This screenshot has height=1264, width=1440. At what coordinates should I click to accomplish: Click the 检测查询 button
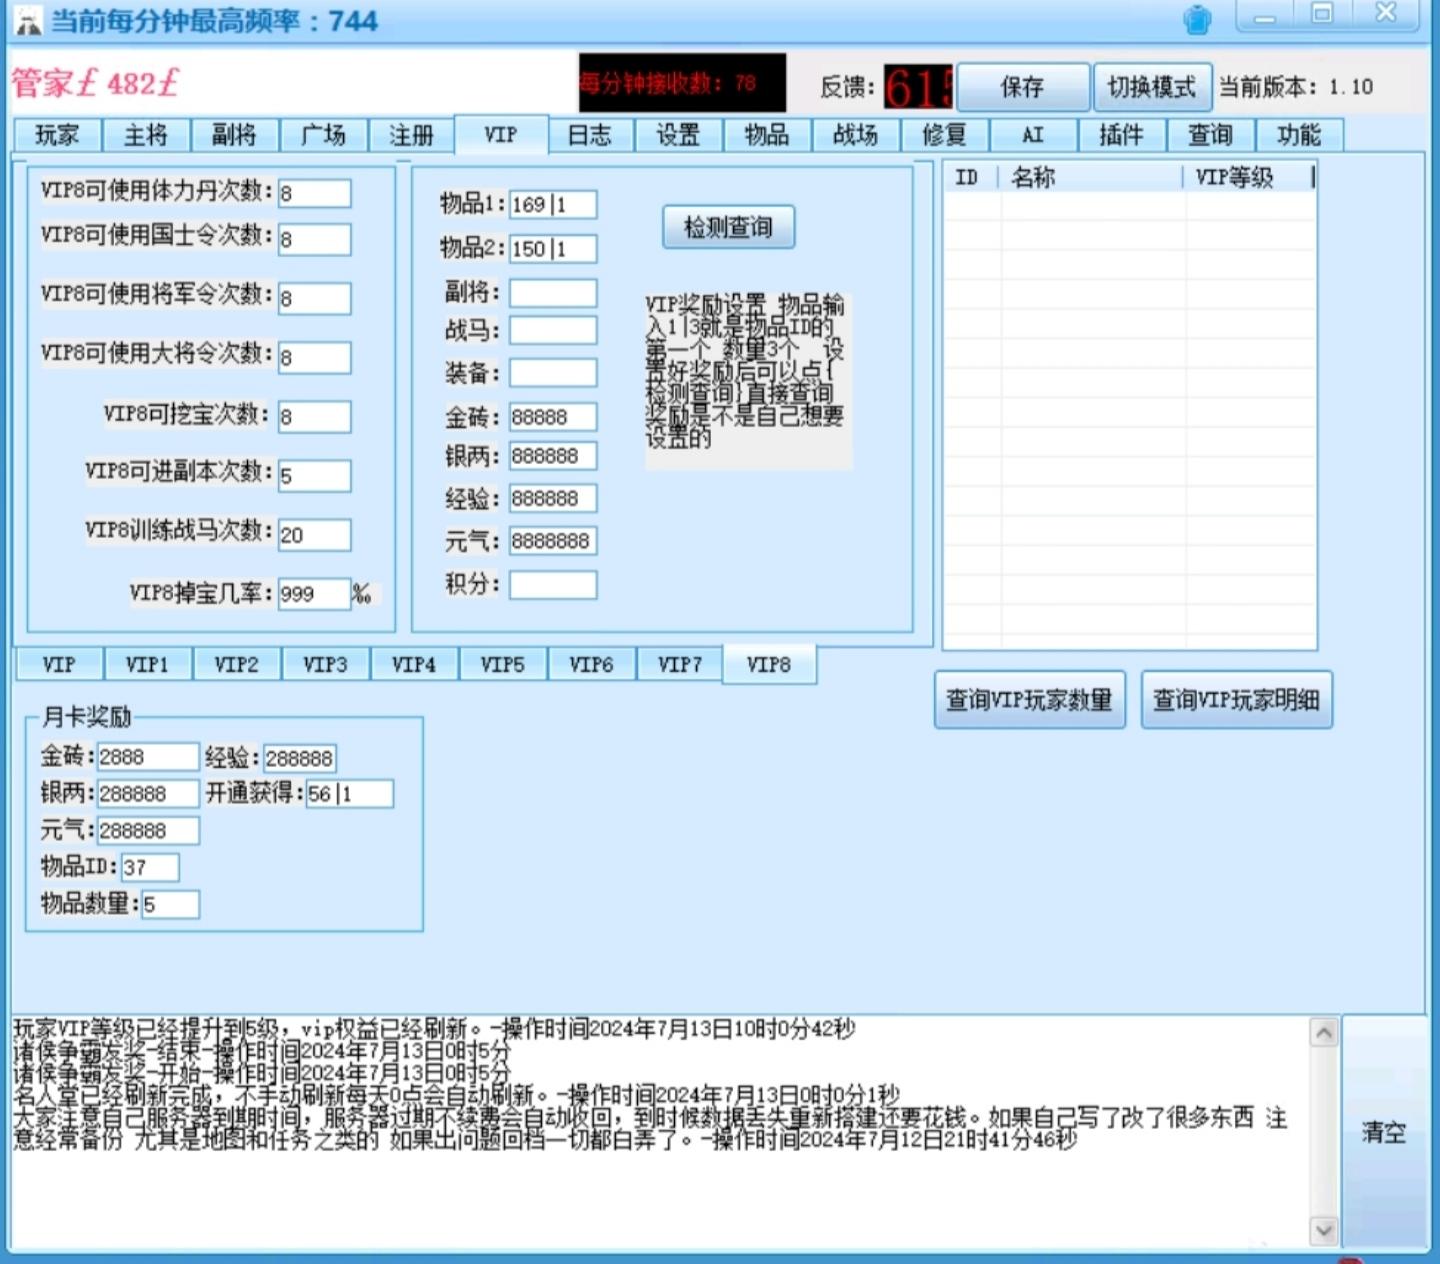[x=728, y=227]
